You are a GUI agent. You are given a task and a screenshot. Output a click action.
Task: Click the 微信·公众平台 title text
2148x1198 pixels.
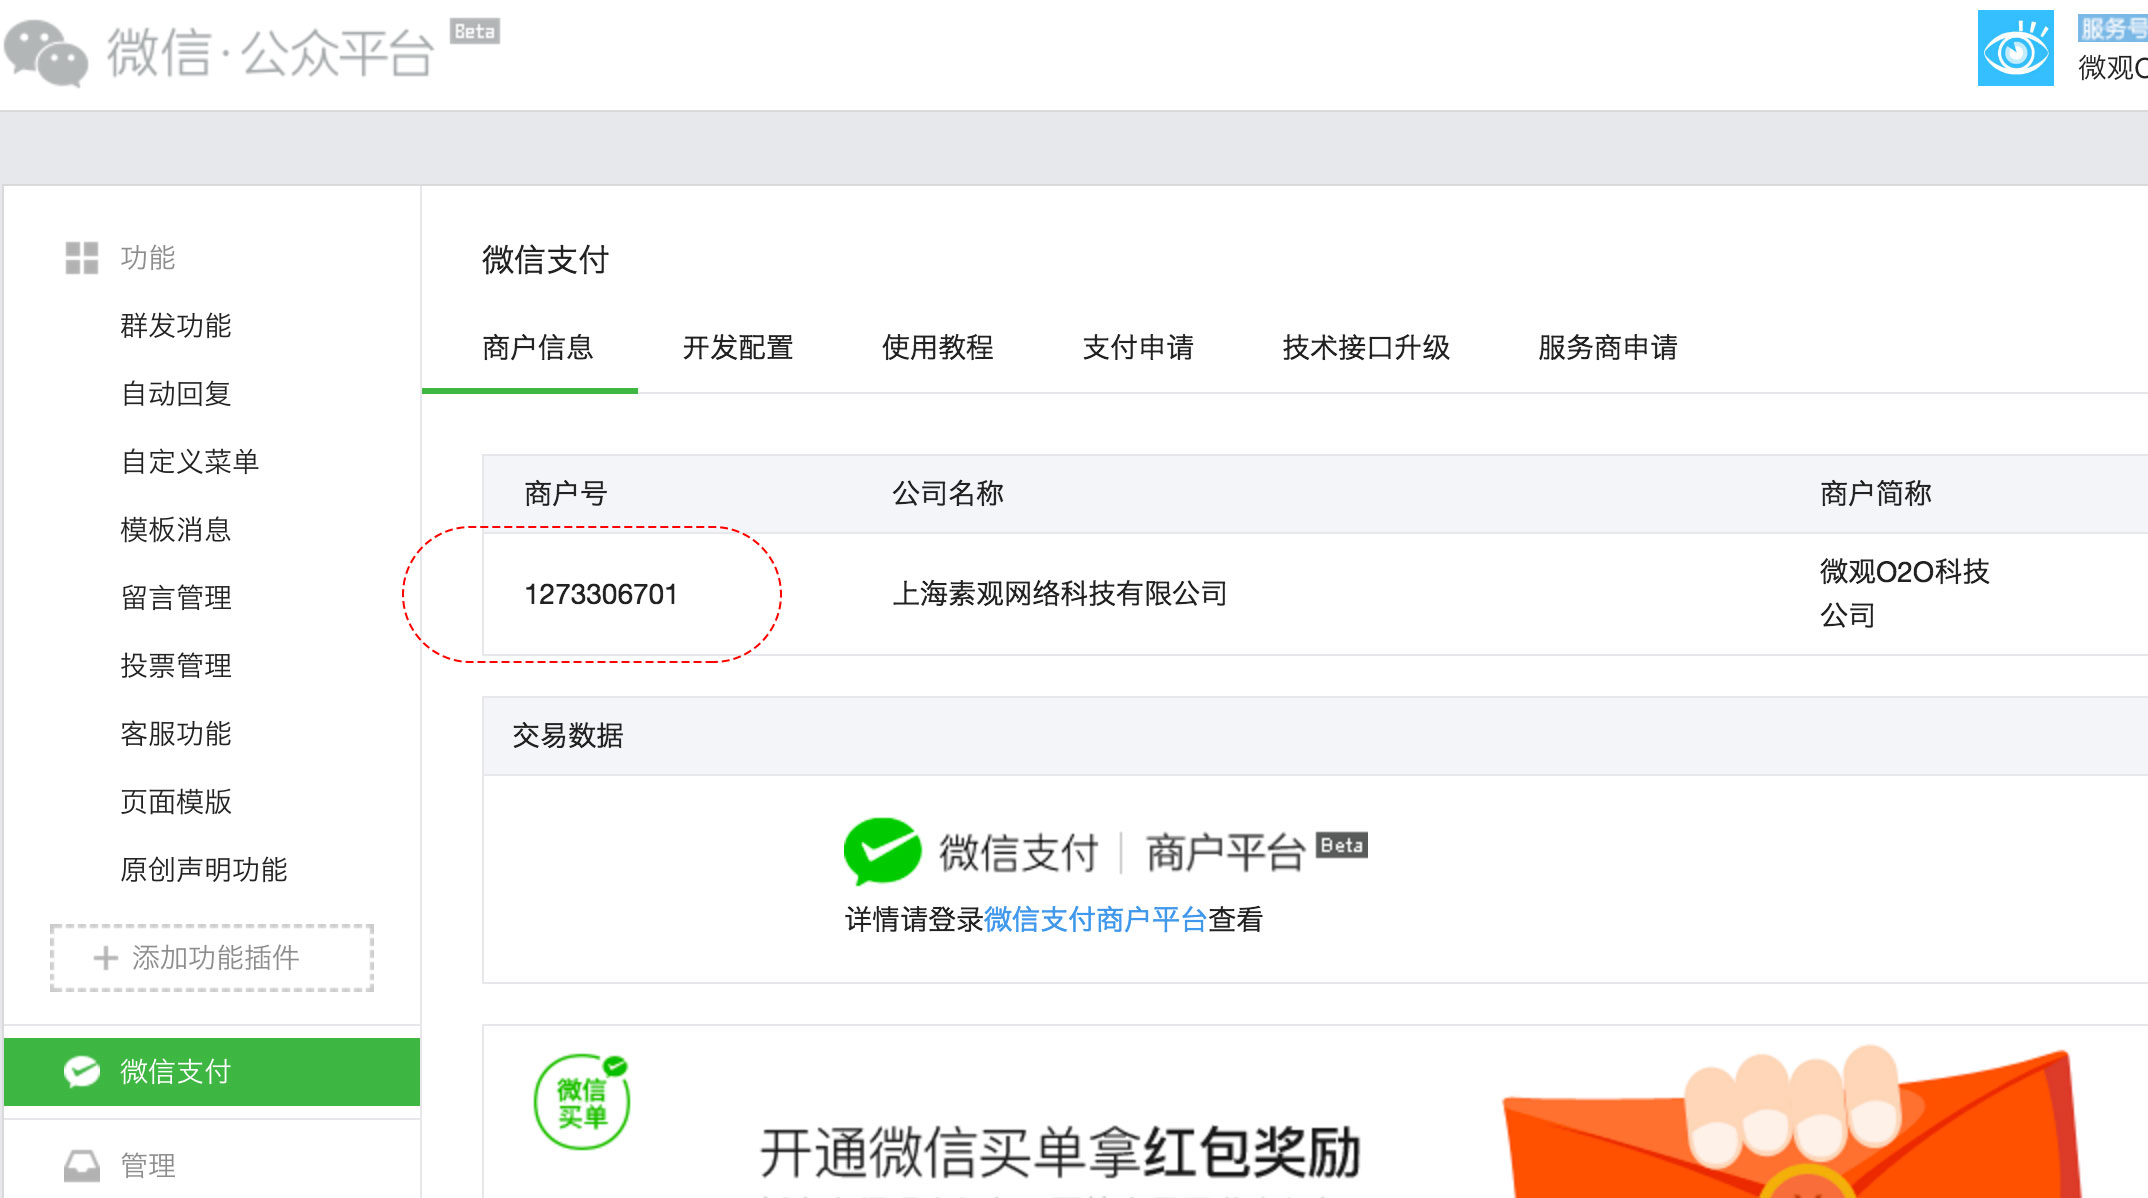[270, 52]
